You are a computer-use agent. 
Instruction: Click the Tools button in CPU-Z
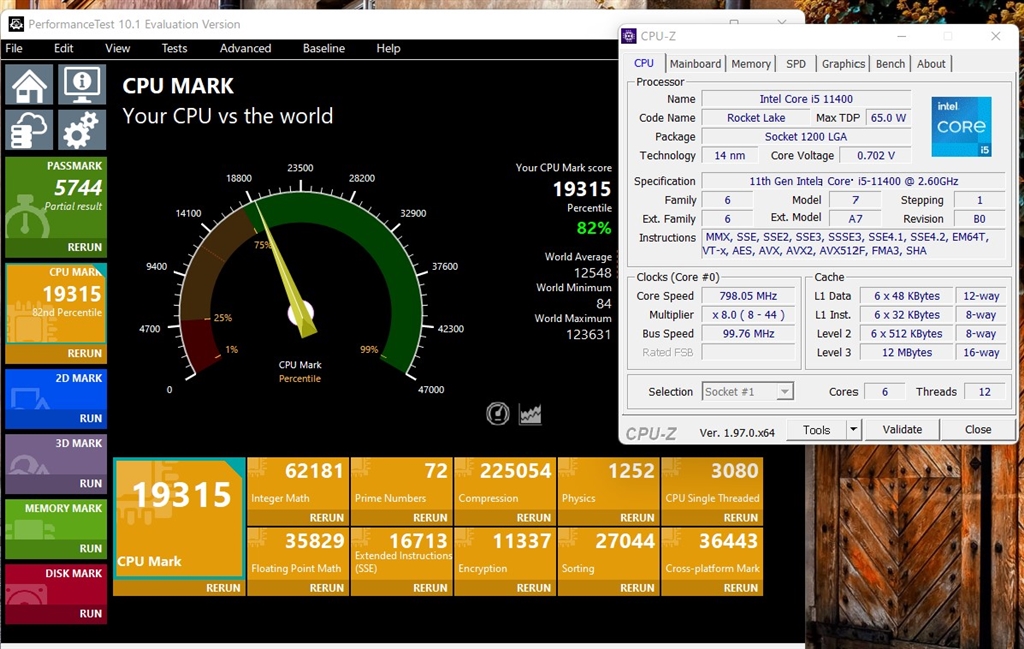[816, 430]
